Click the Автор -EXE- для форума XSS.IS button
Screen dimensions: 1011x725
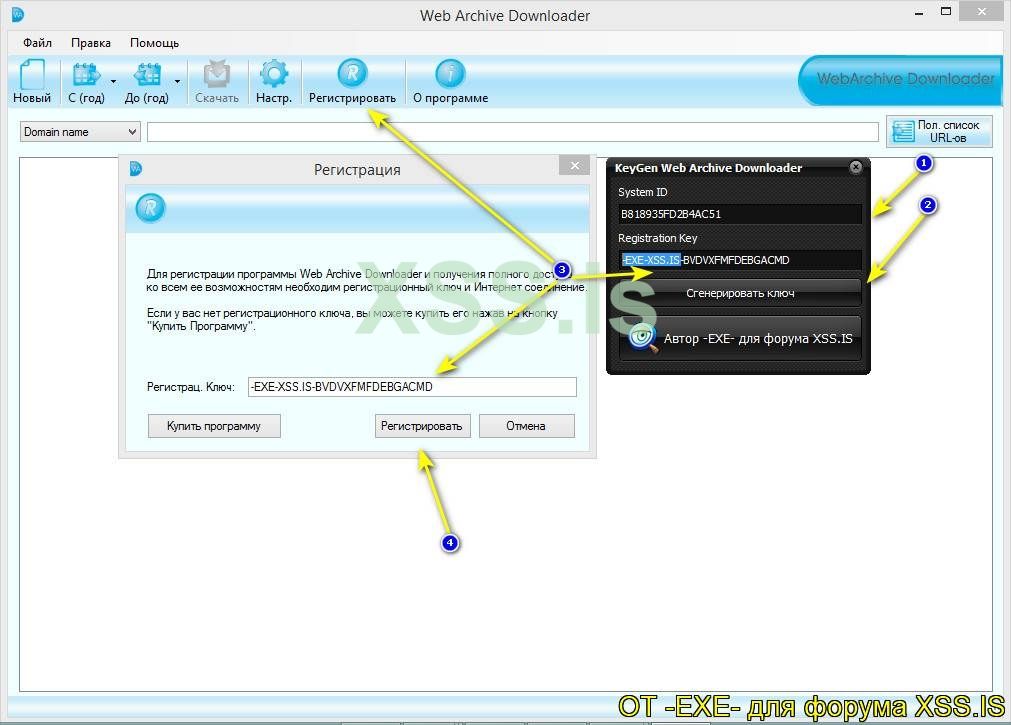(x=740, y=338)
